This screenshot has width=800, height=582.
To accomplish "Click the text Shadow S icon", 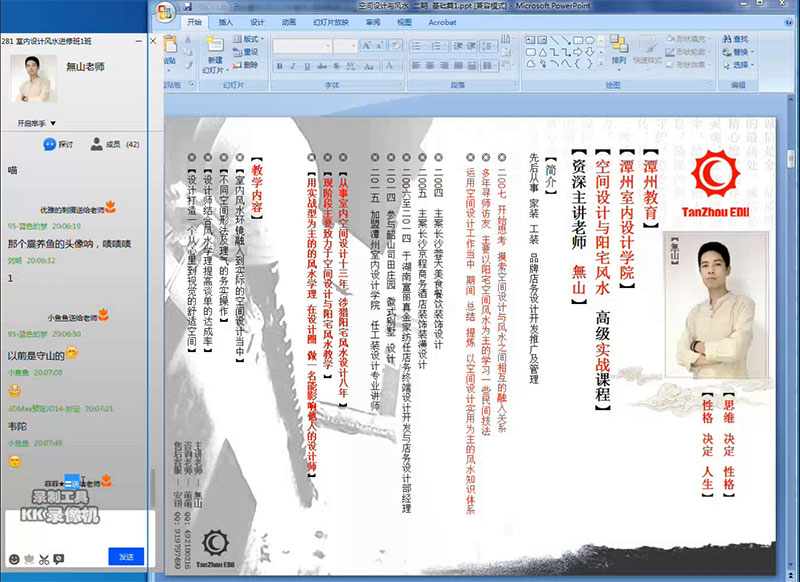I will 337,66.
